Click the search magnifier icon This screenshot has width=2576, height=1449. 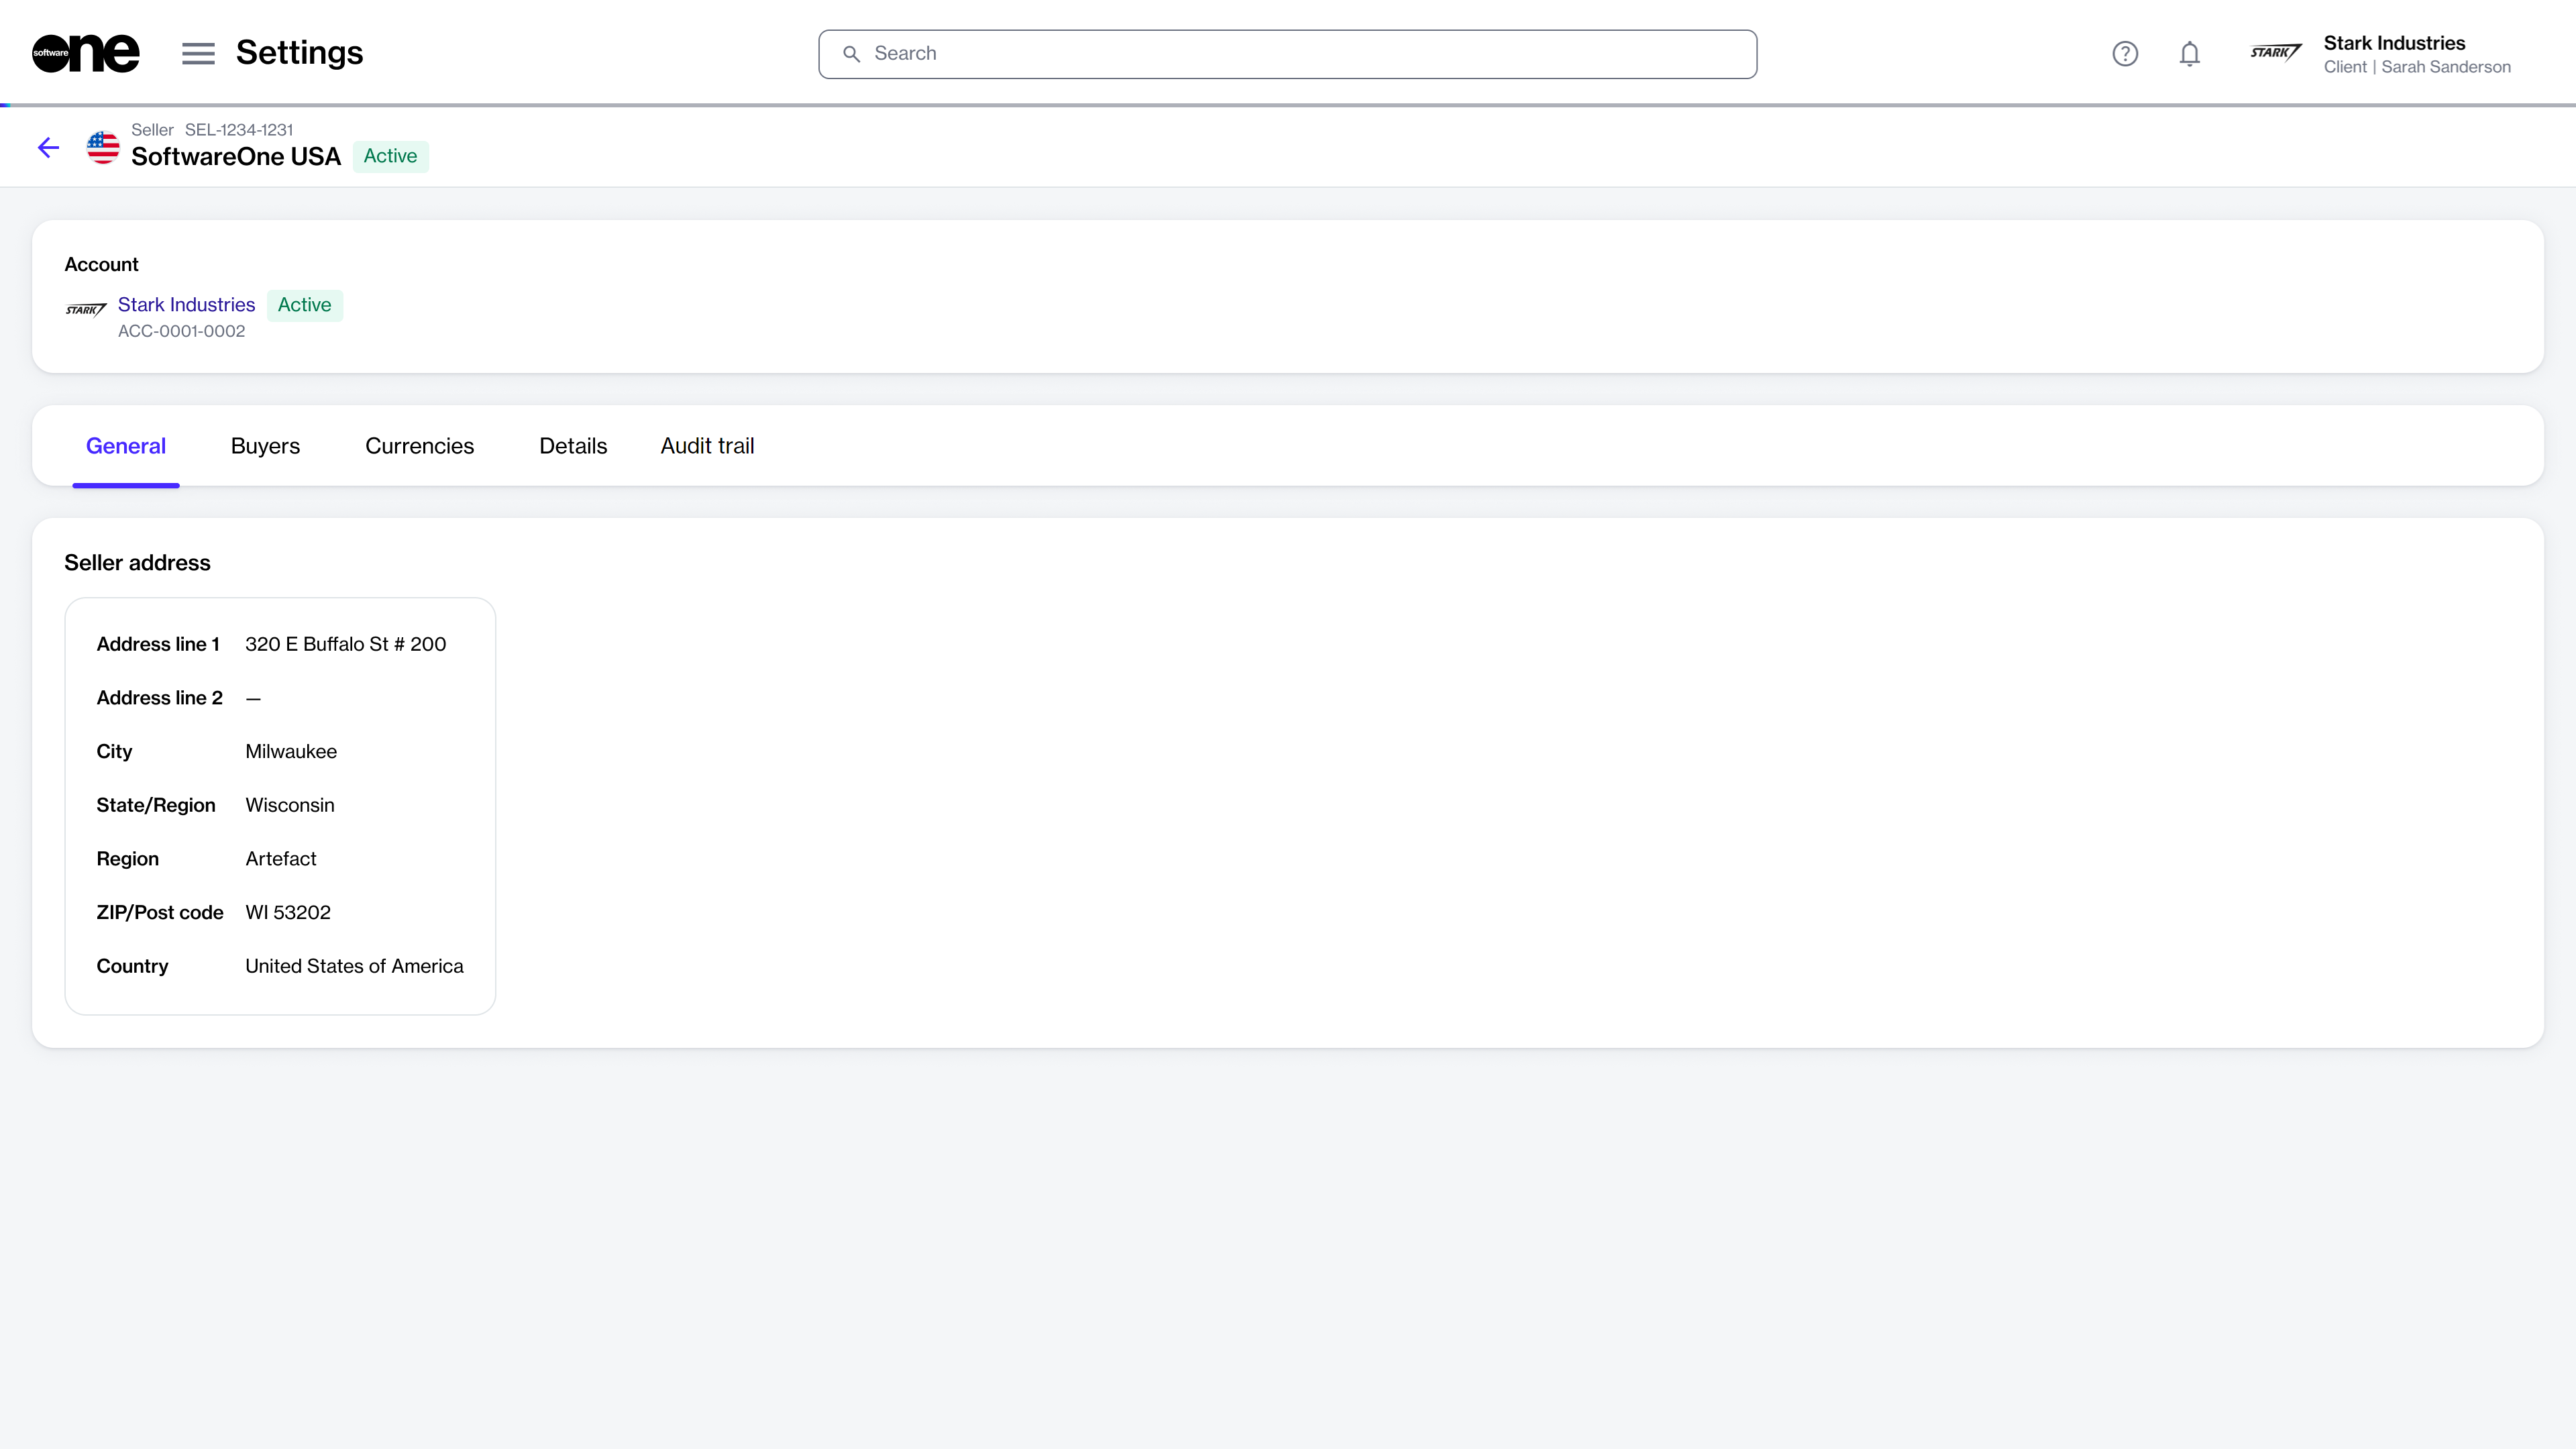(x=851, y=54)
